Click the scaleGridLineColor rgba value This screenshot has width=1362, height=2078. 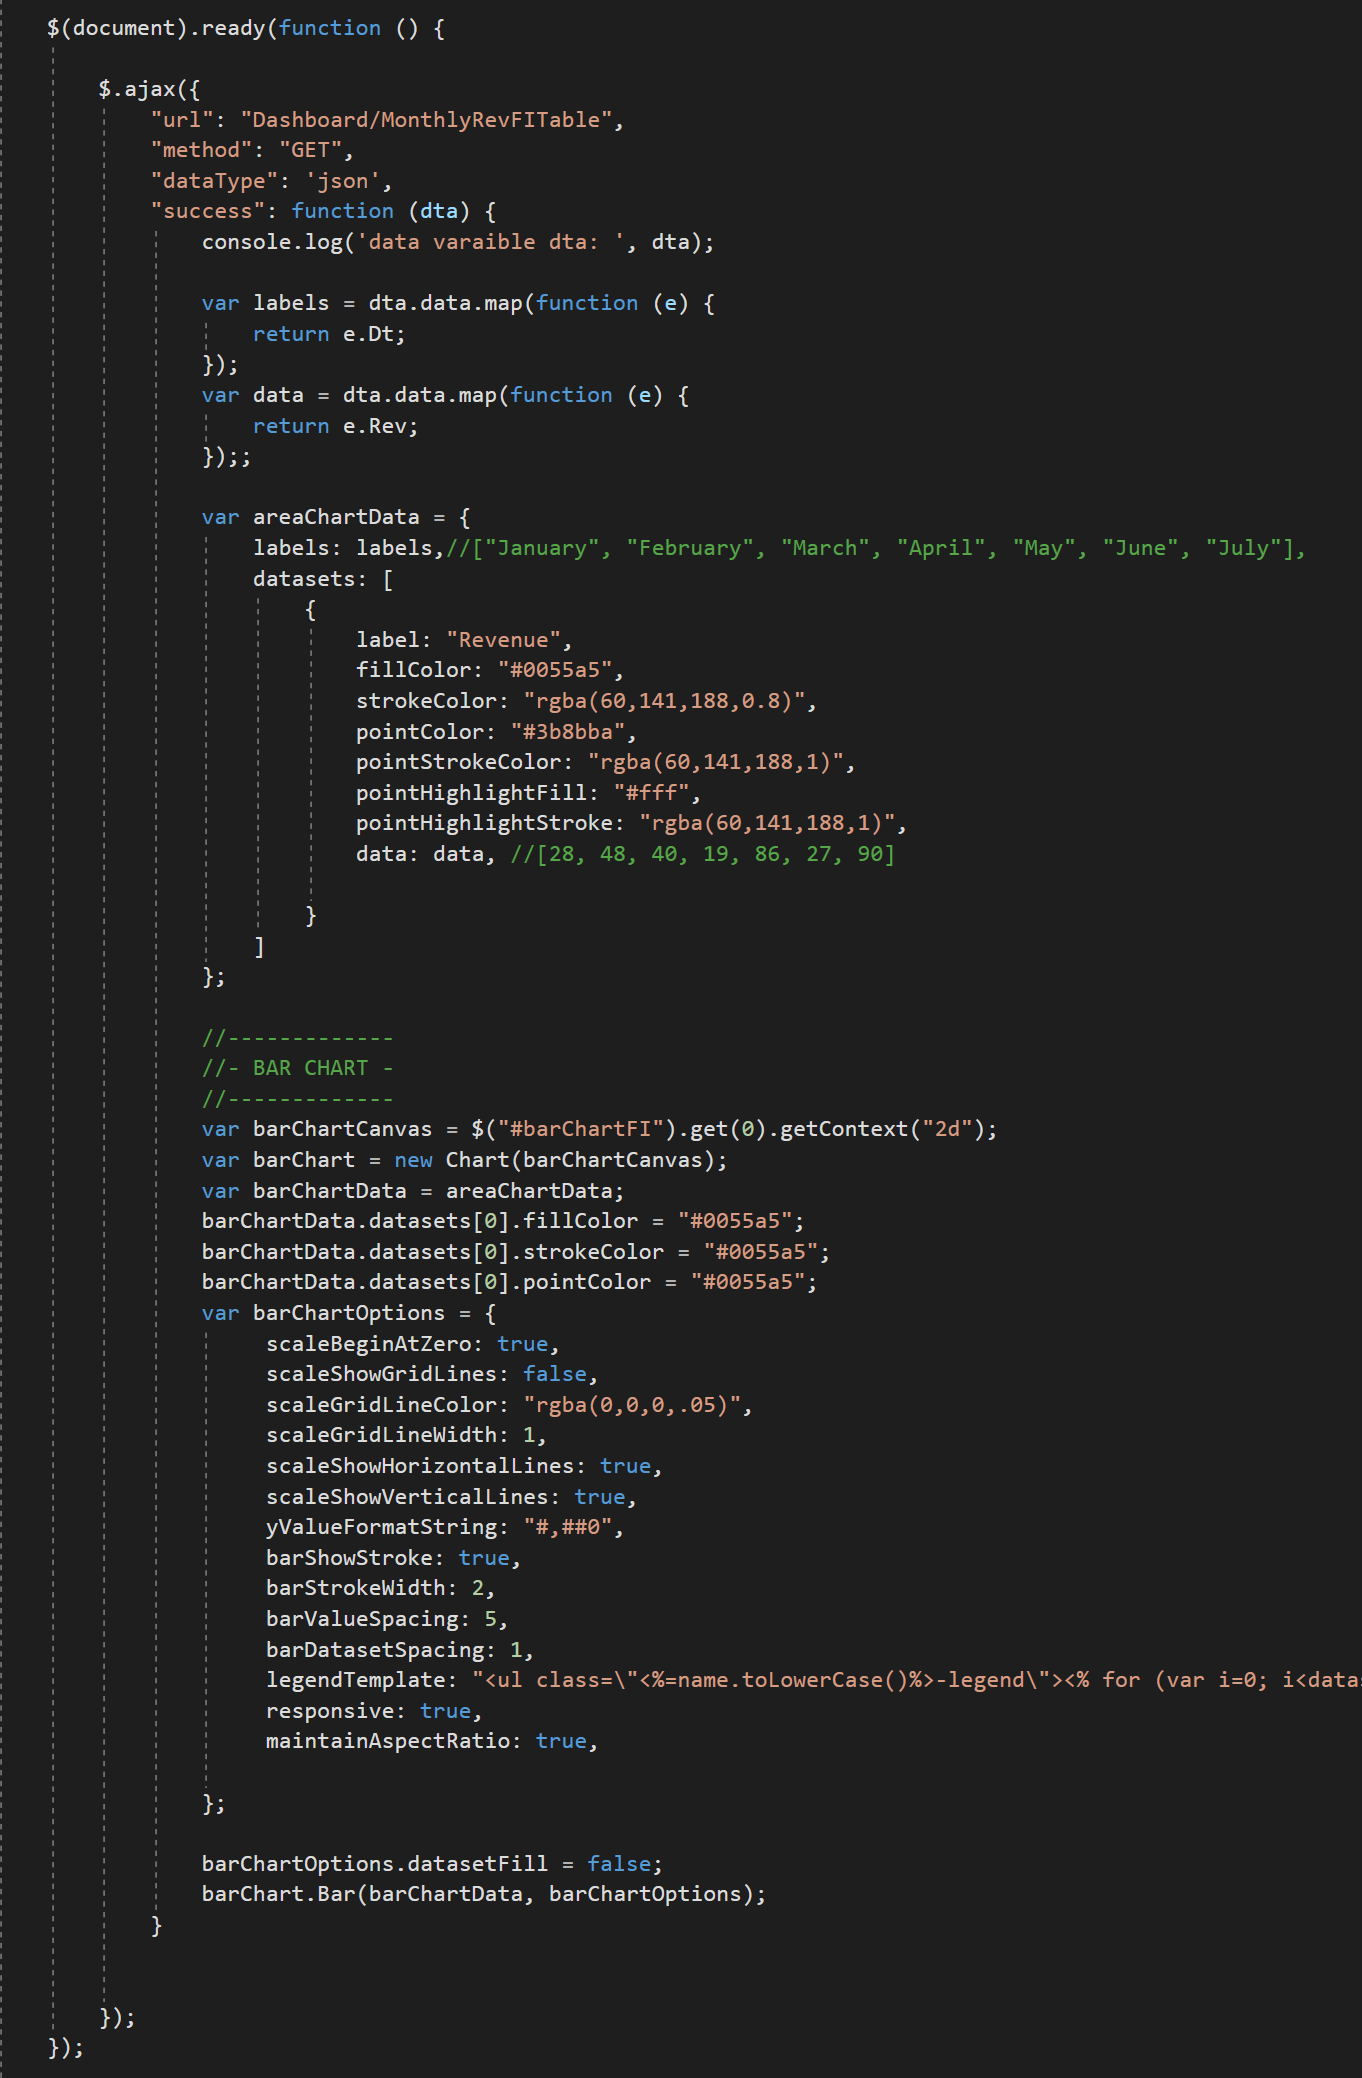click(x=631, y=1405)
